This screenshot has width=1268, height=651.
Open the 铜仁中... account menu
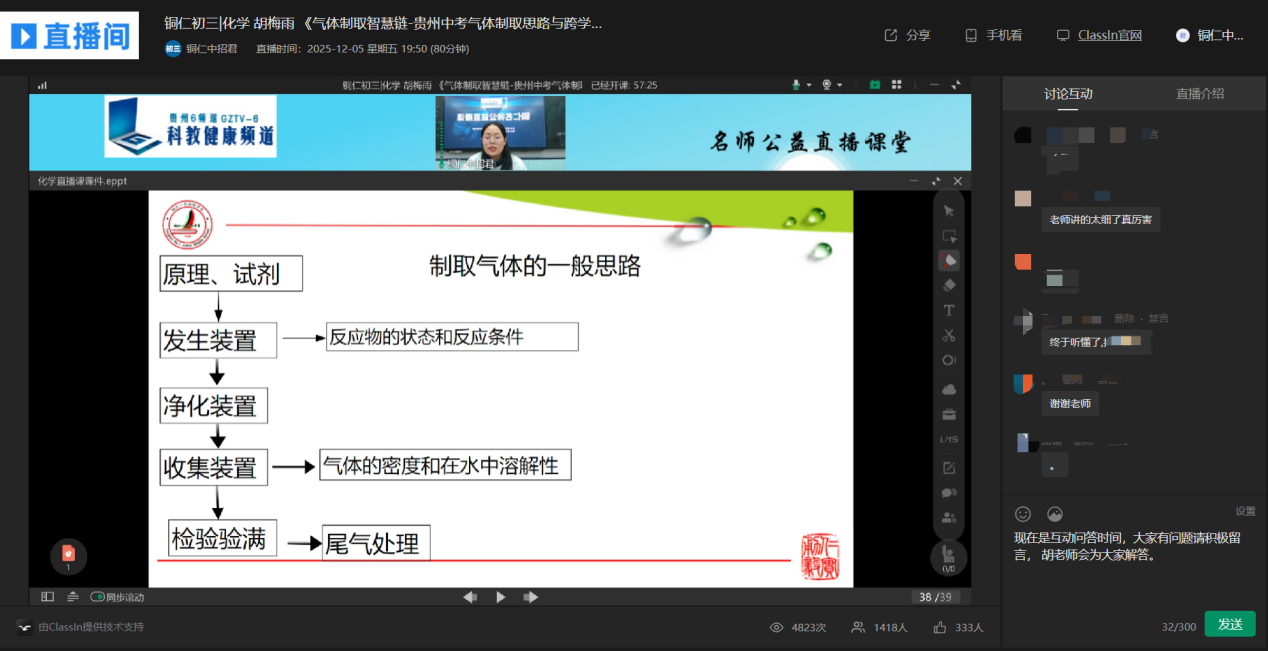[1210, 35]
